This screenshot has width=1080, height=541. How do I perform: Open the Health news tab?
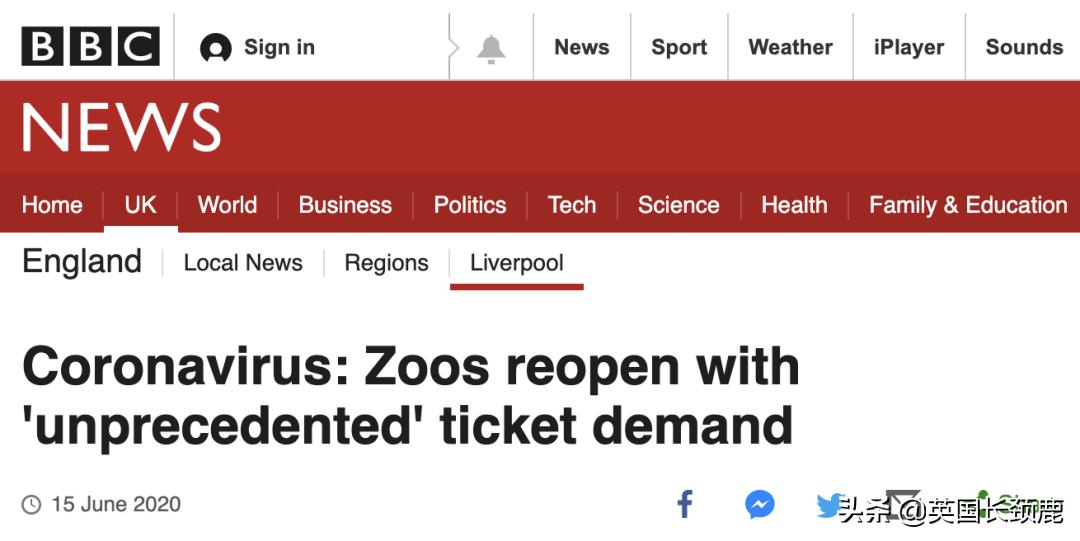794,205
